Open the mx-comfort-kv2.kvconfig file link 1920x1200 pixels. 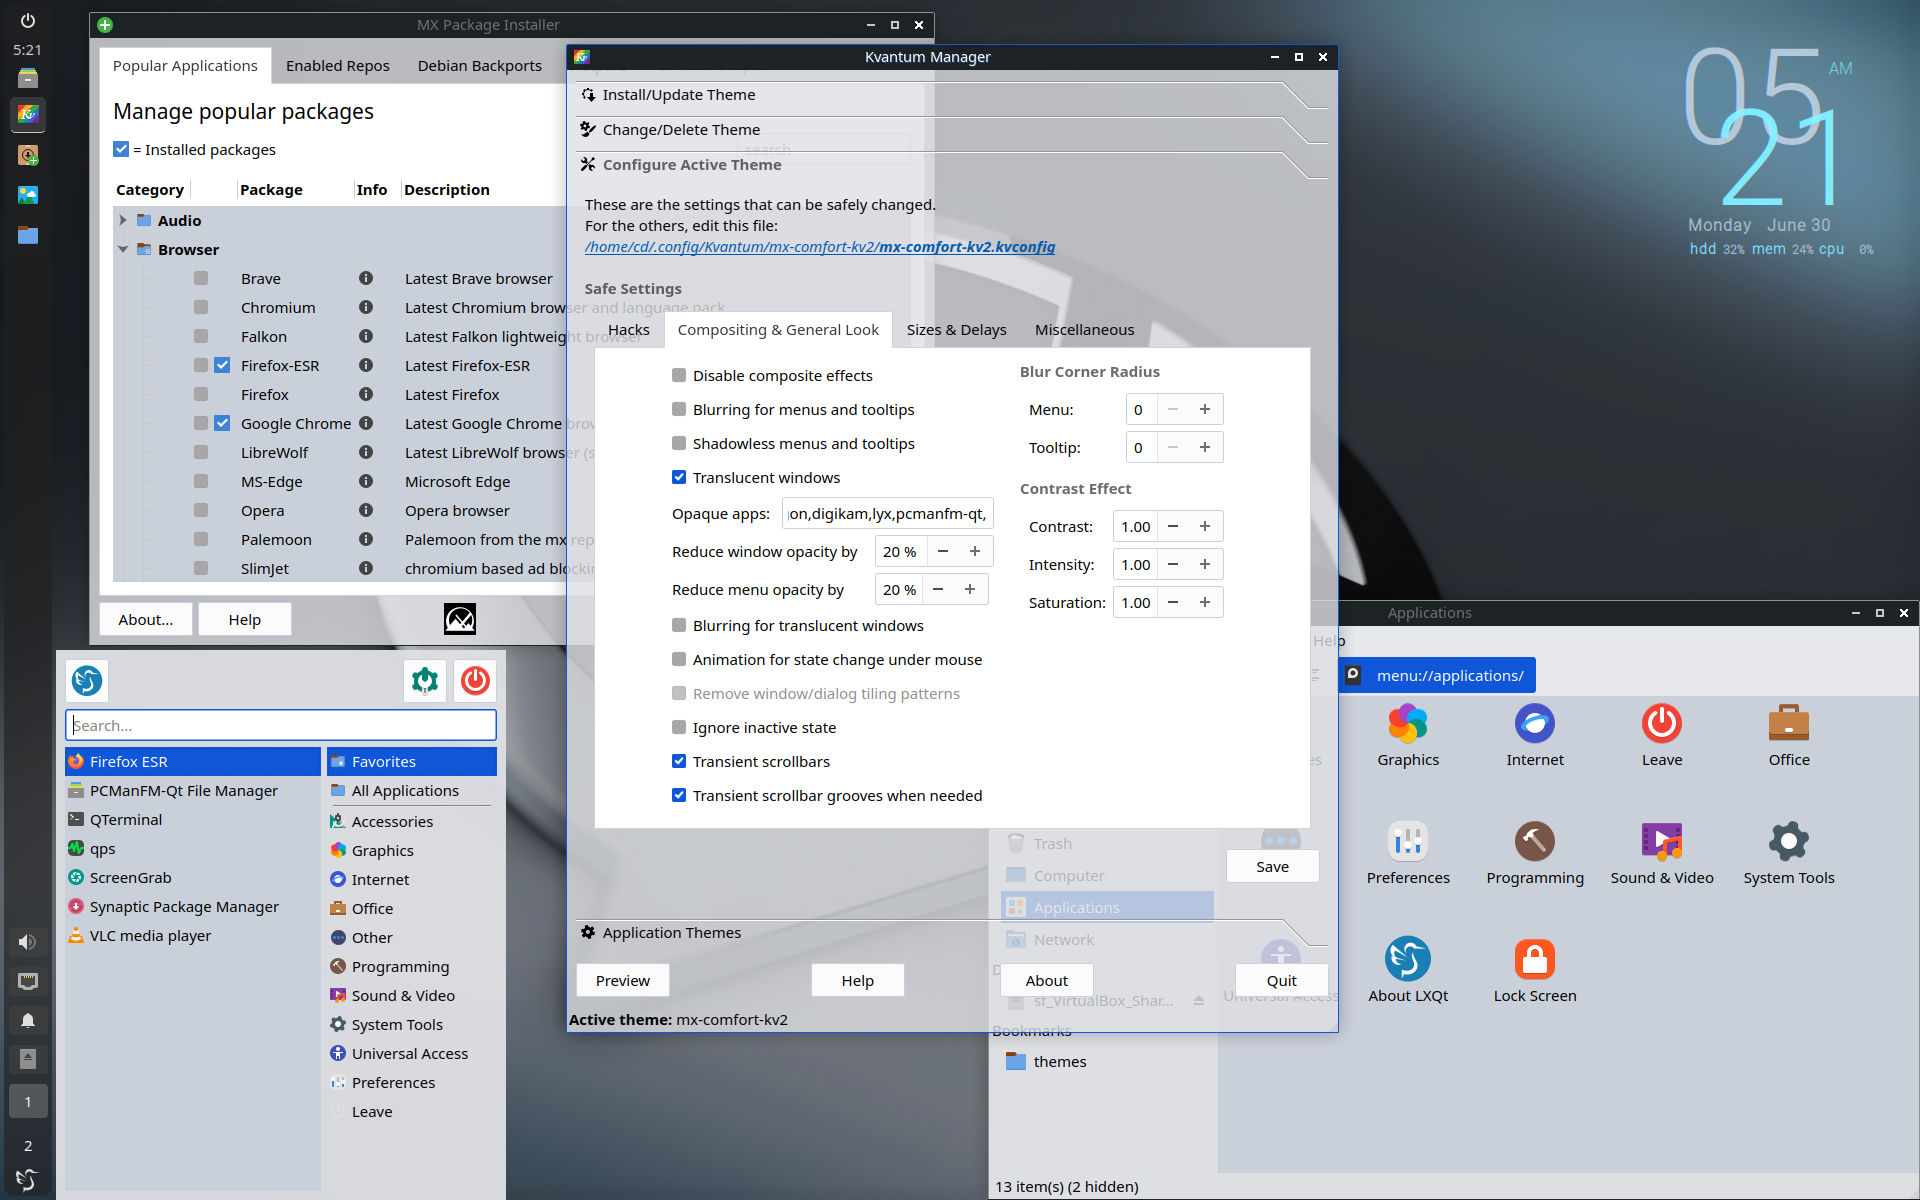[x=820, y=246]
